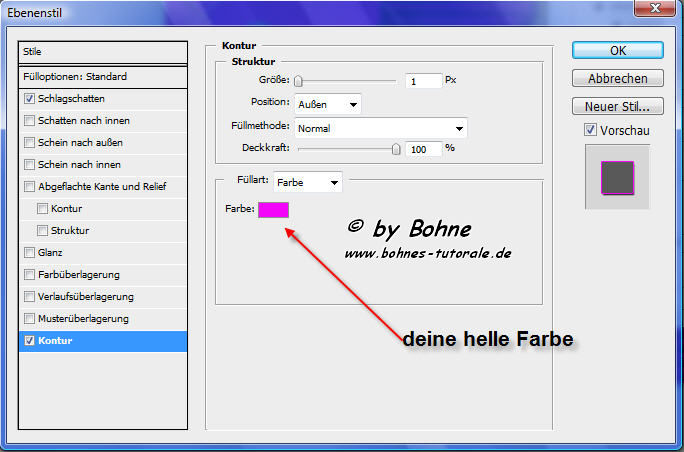Click the Neuer Stil... button
The width and height of the screenshot is (684, 452).
tap(617, 106)
